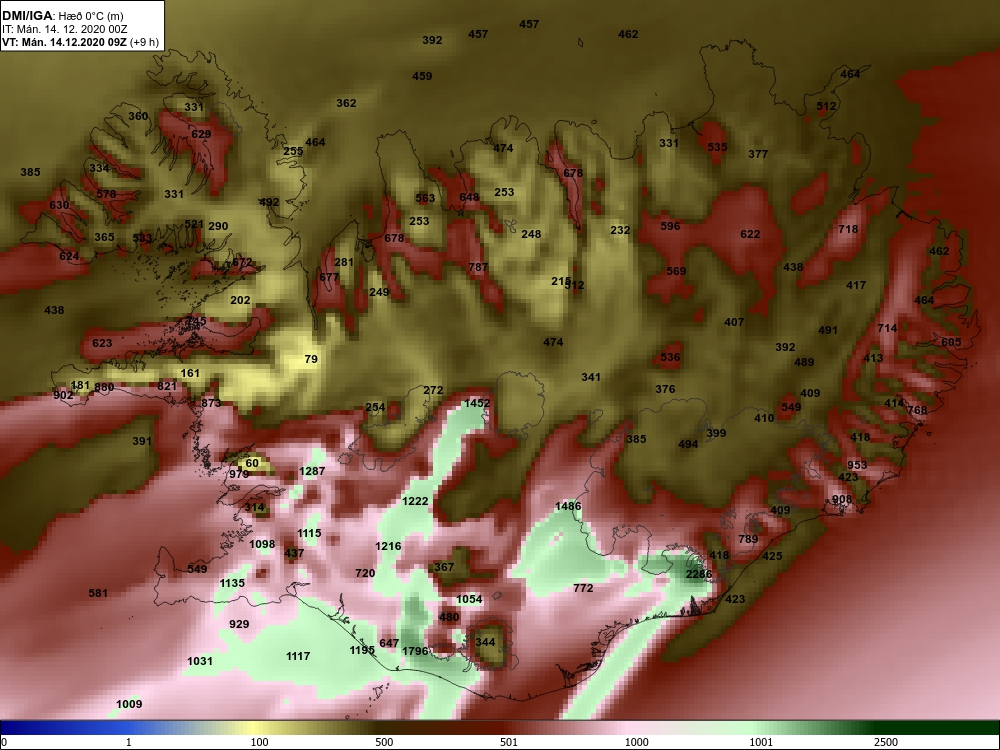
Task: Click the map value '1796'
Action: [415, 651]
